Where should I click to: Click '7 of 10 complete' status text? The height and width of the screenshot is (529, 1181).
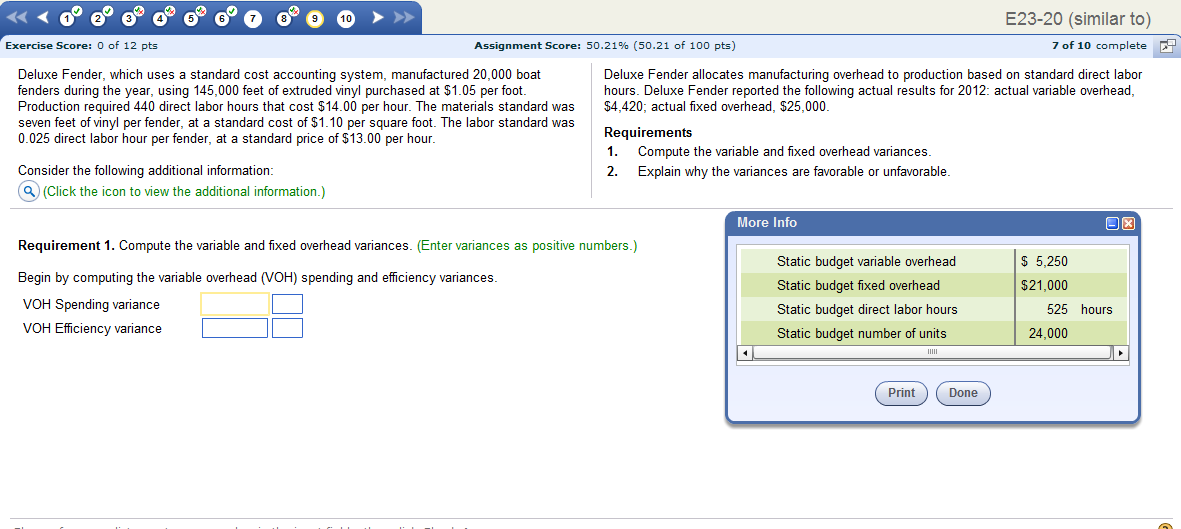[x=1100, y=46]
